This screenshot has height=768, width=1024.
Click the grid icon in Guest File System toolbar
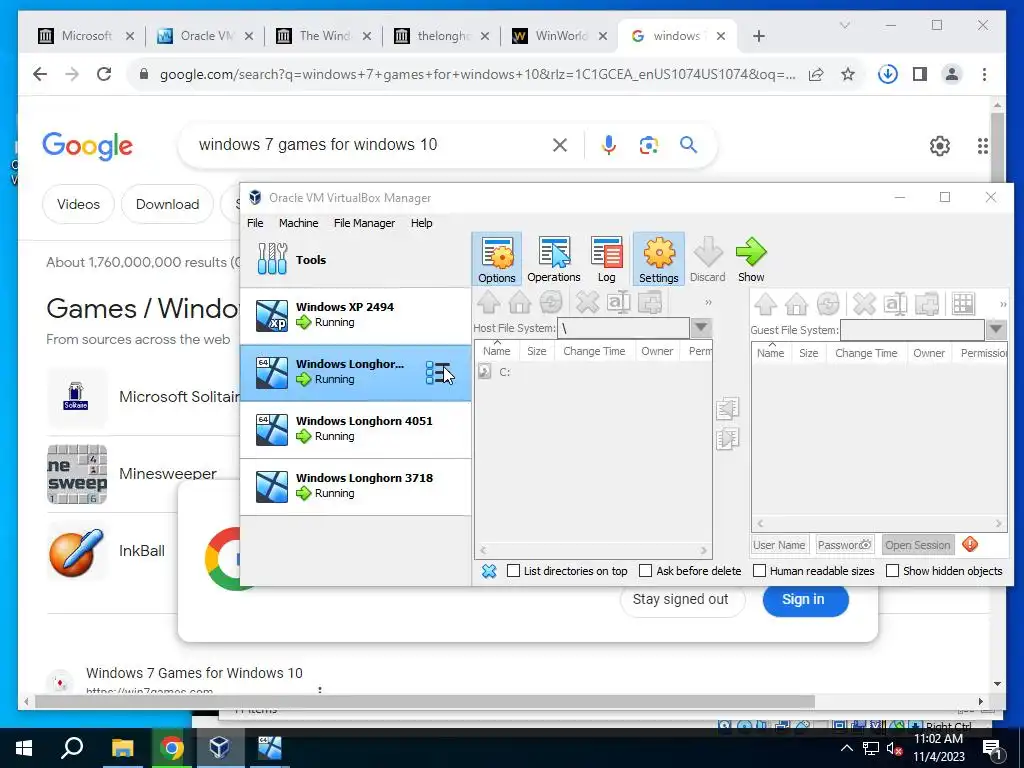(x=963, y=304)
